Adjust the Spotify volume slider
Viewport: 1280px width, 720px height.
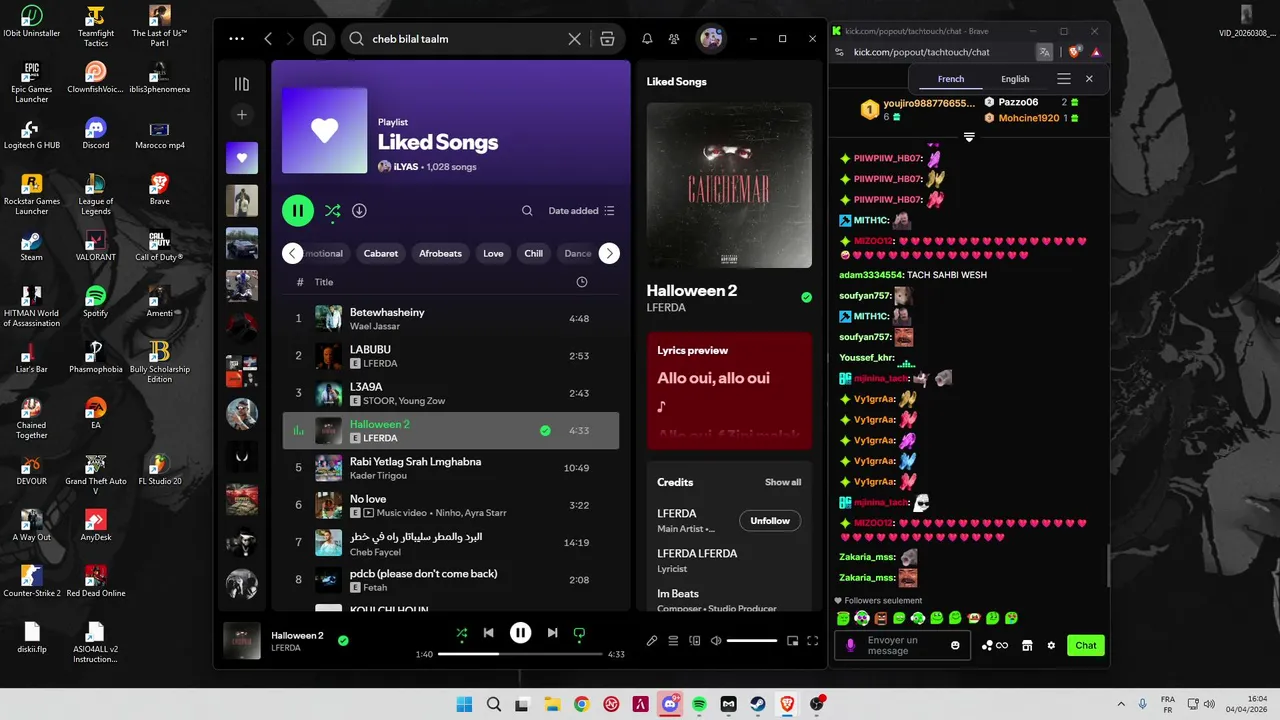pyautogui.click(x=752, y=641)
